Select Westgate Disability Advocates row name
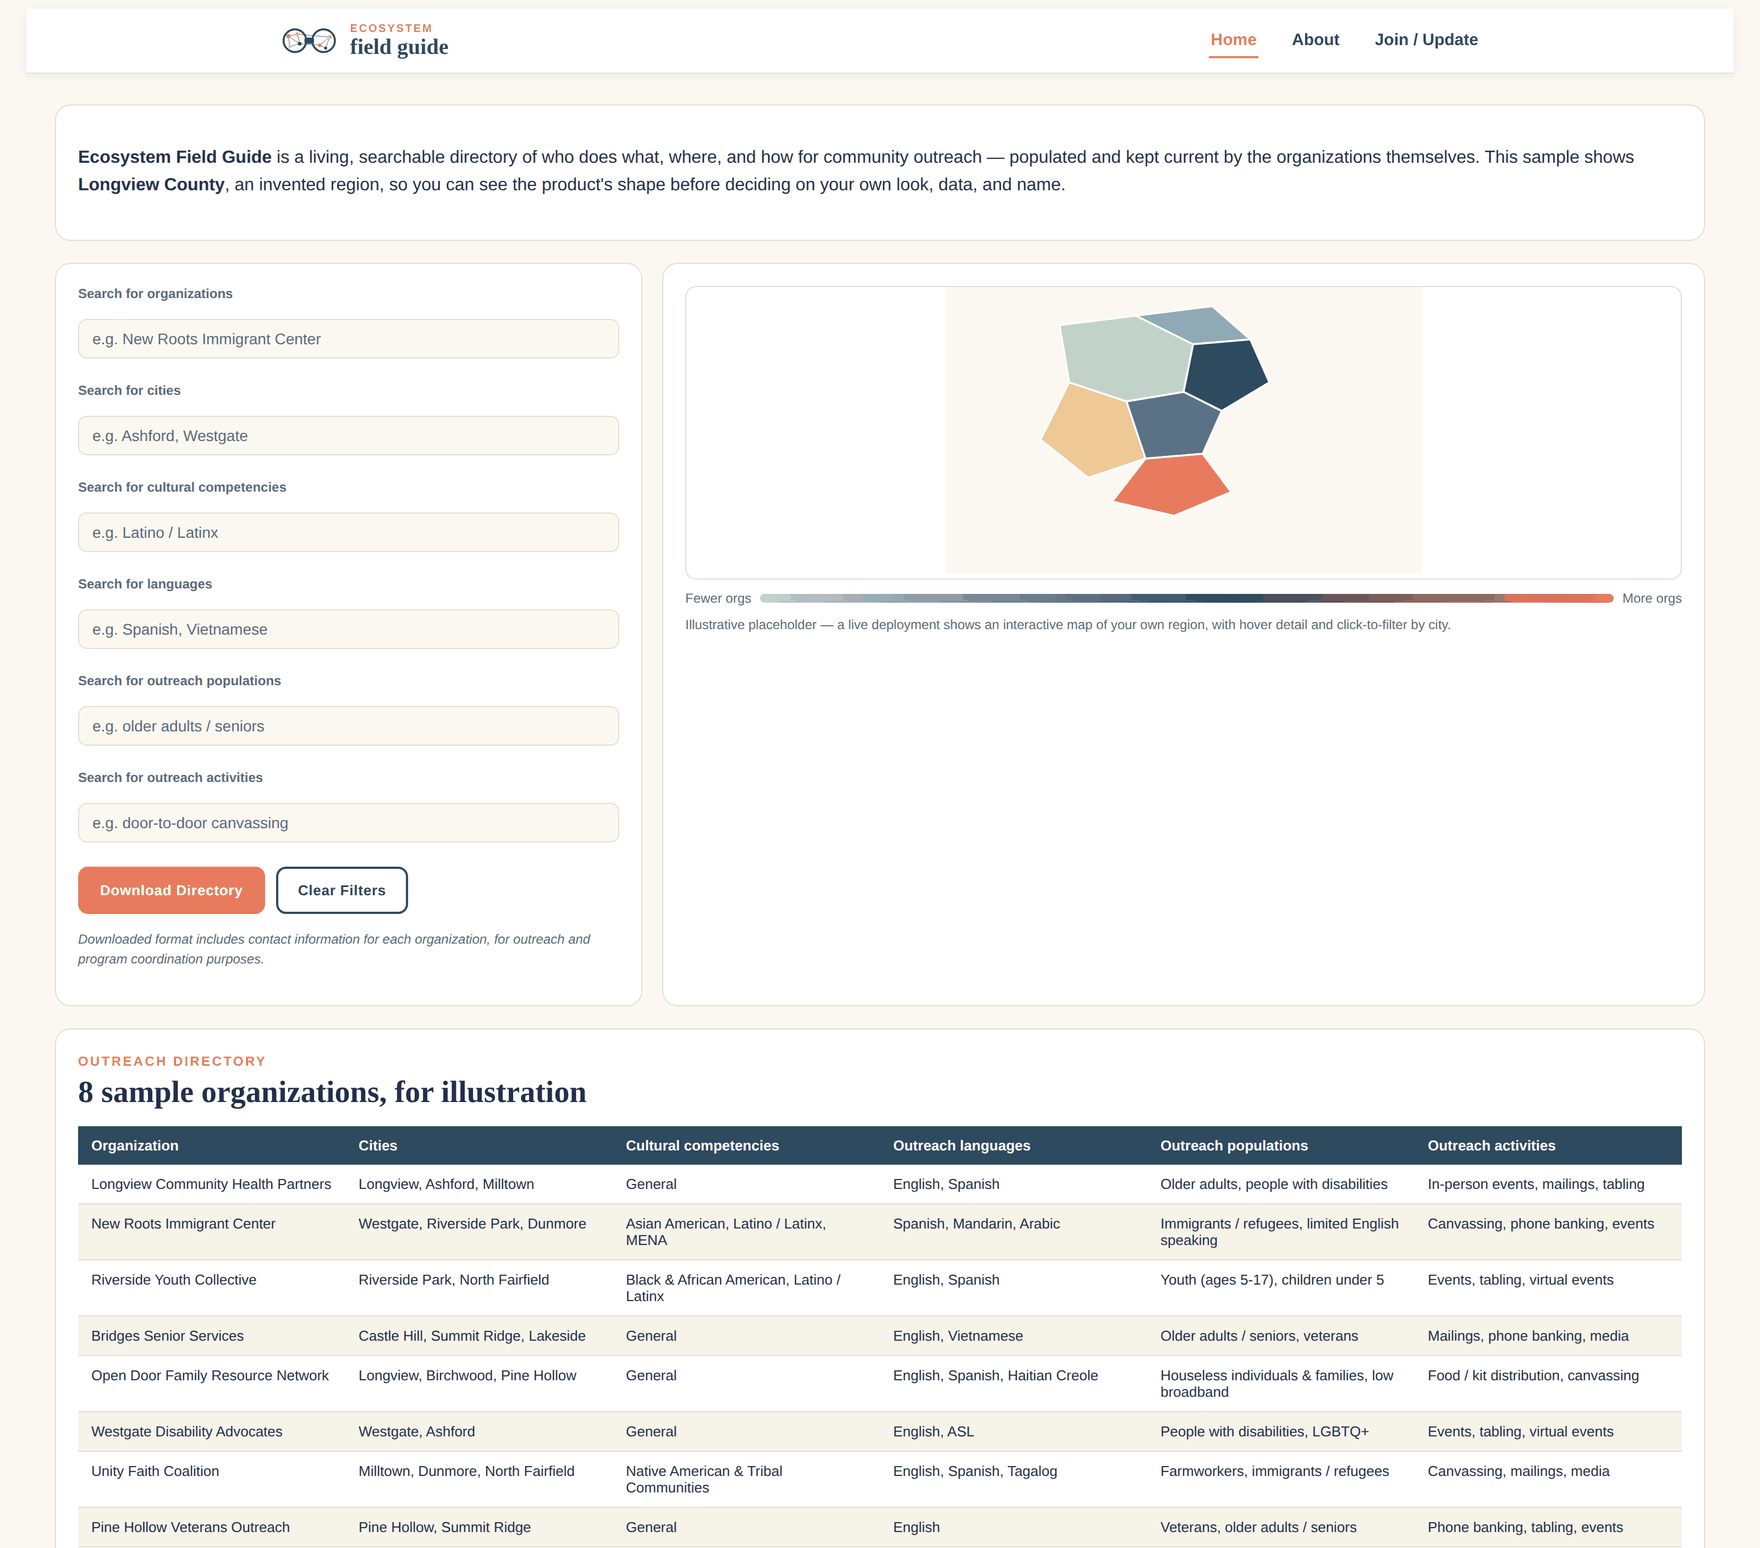 click(x=187, y=1432)
